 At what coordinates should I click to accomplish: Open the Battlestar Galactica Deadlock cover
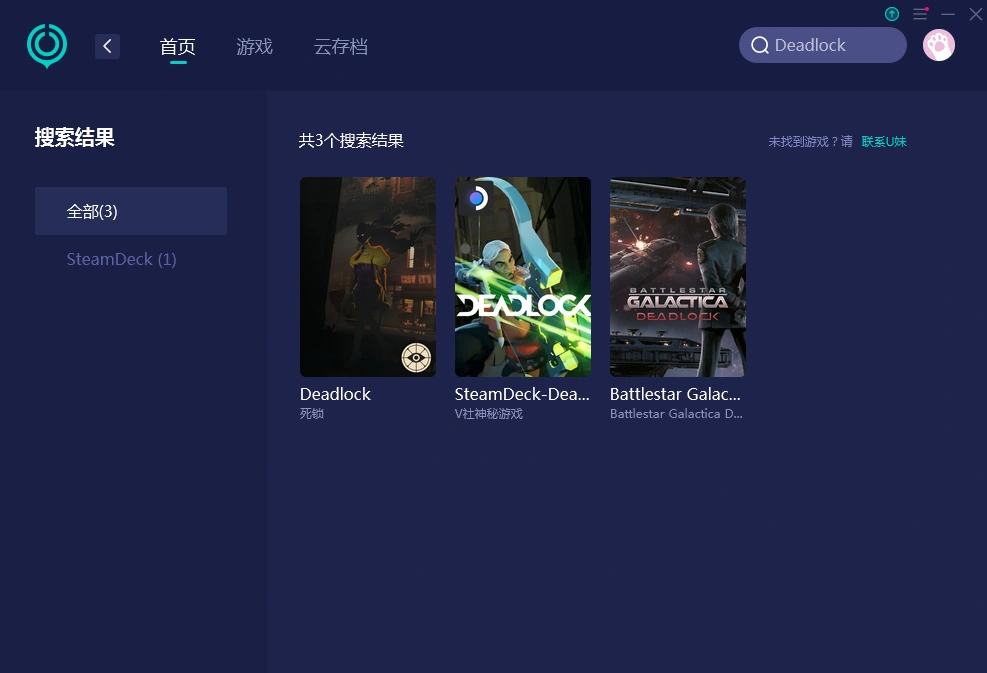(x=677, y=277)
